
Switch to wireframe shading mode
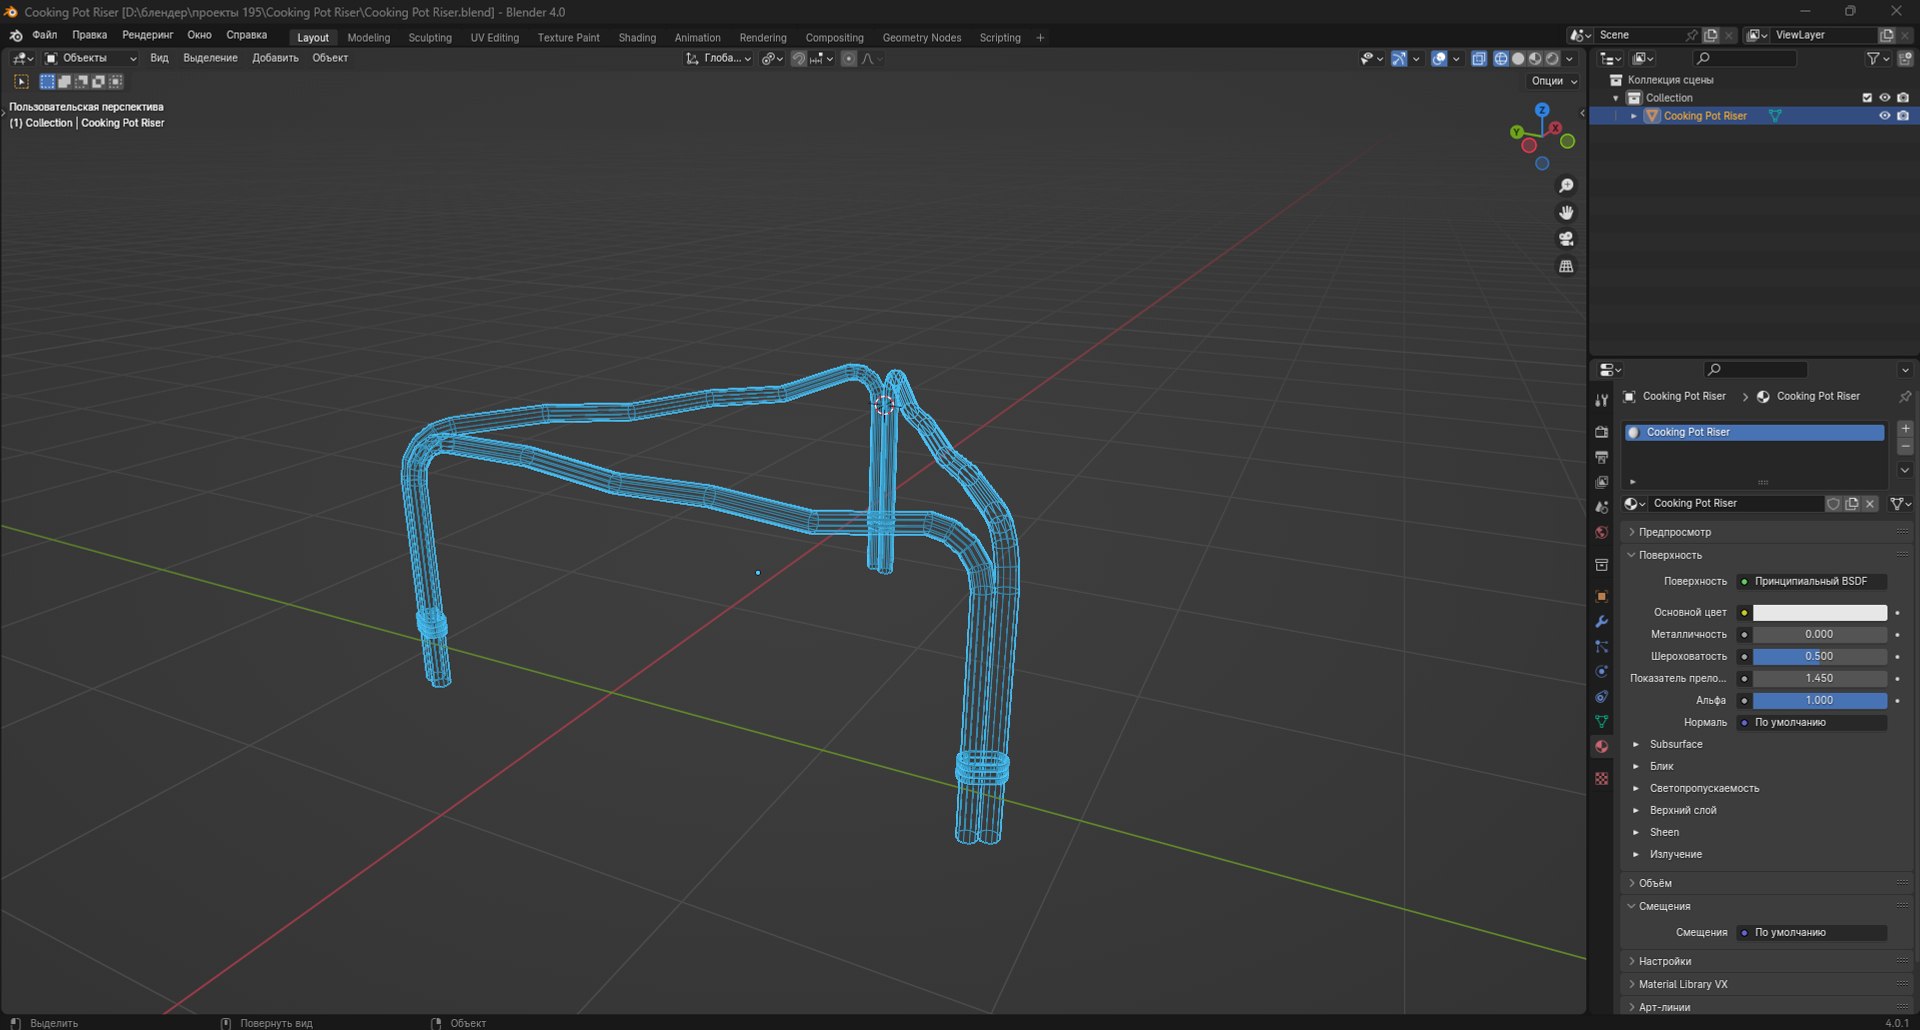[x=1501, y=58]
